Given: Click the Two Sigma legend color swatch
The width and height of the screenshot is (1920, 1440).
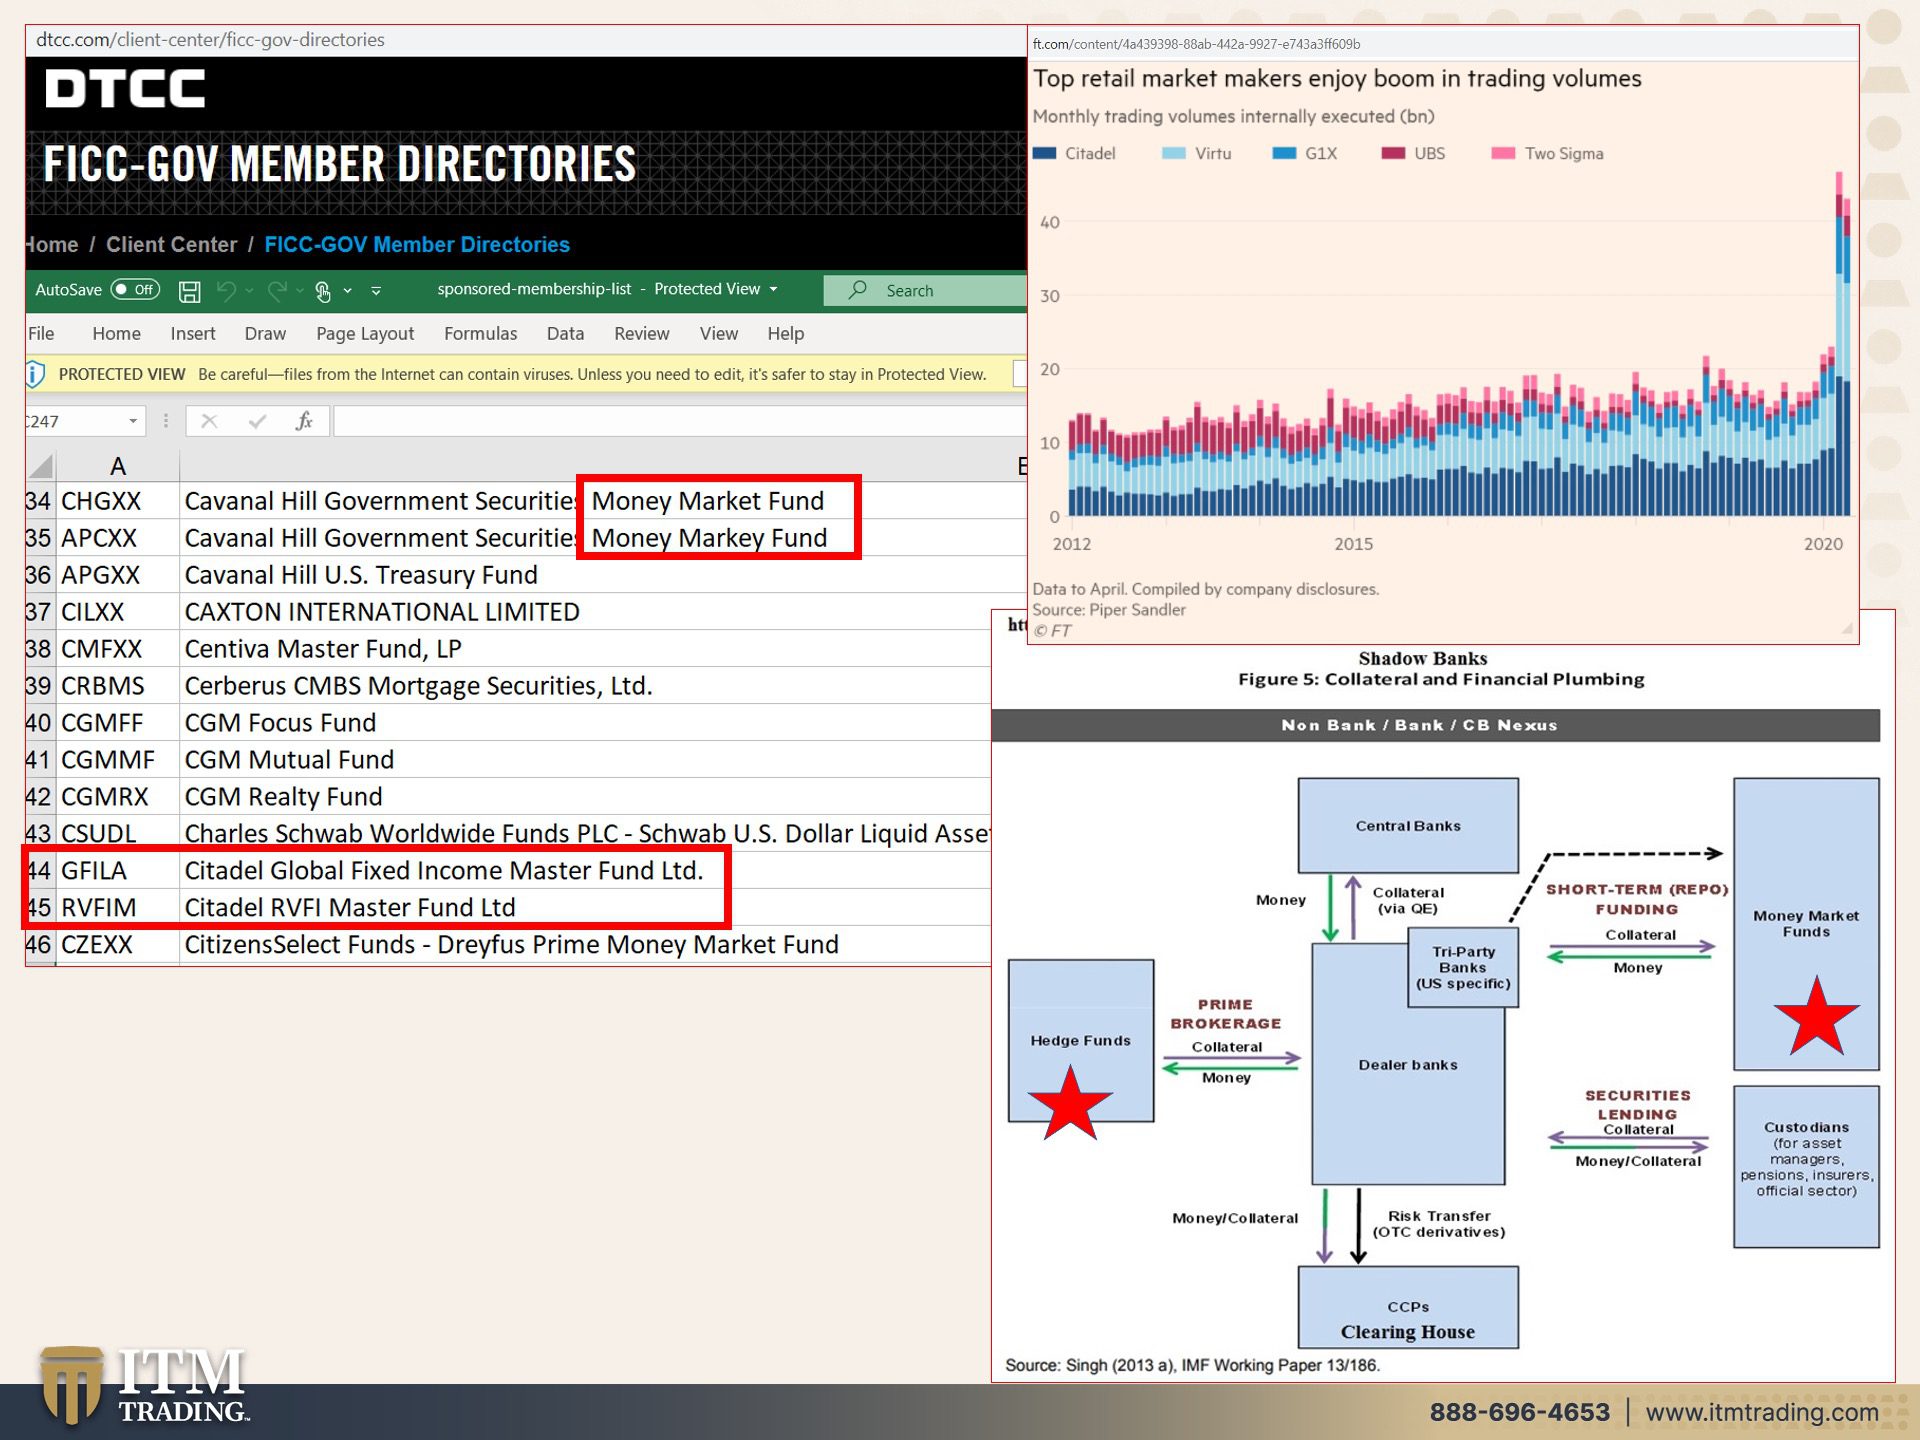Looking at the screenshot, I should coord(1503,153).
